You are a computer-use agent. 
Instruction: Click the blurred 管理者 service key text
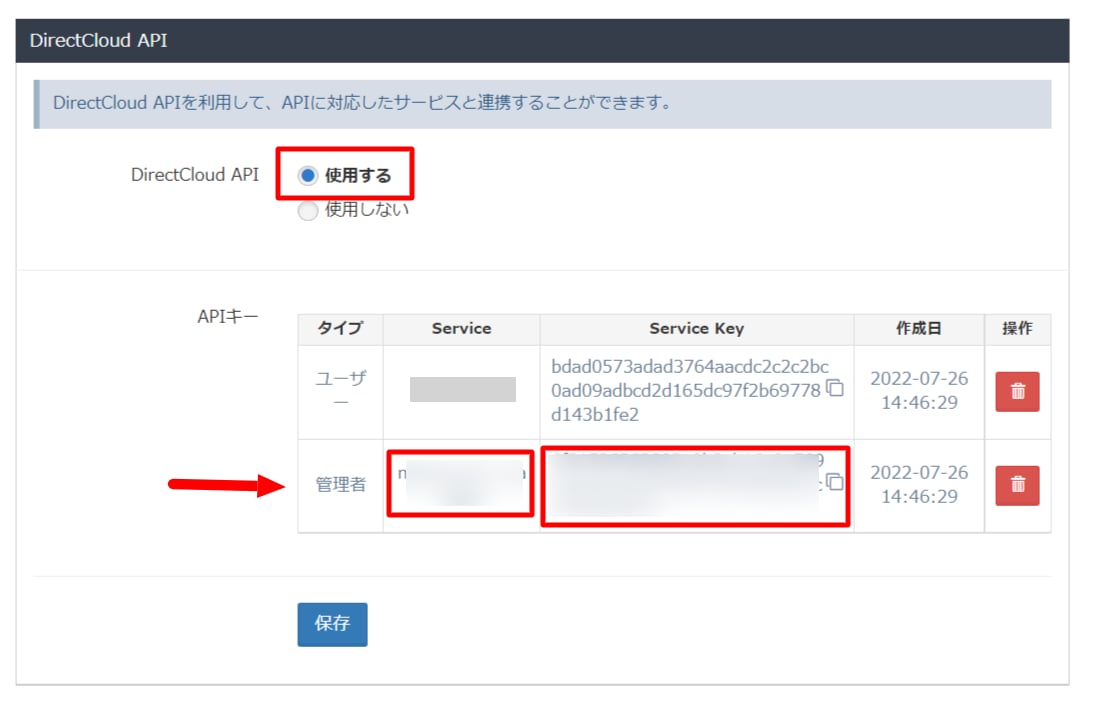(x=685, y=485)
